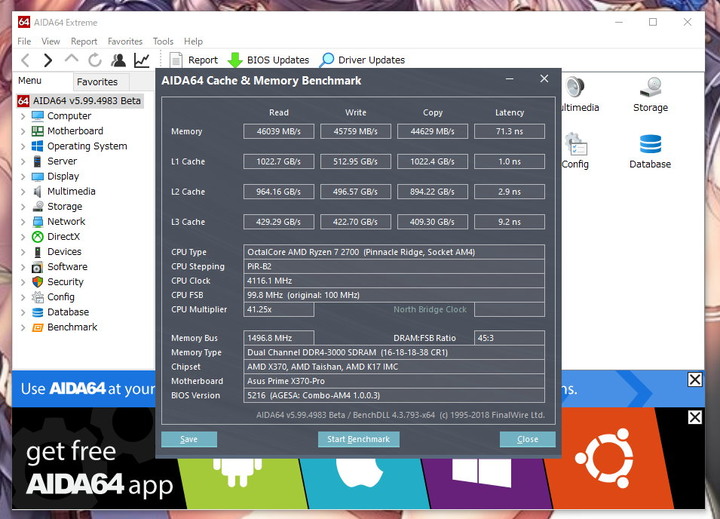Click the Report page icon in toolbar
The height and width of the screenshot is (519, 720).
tap(176, 60)
